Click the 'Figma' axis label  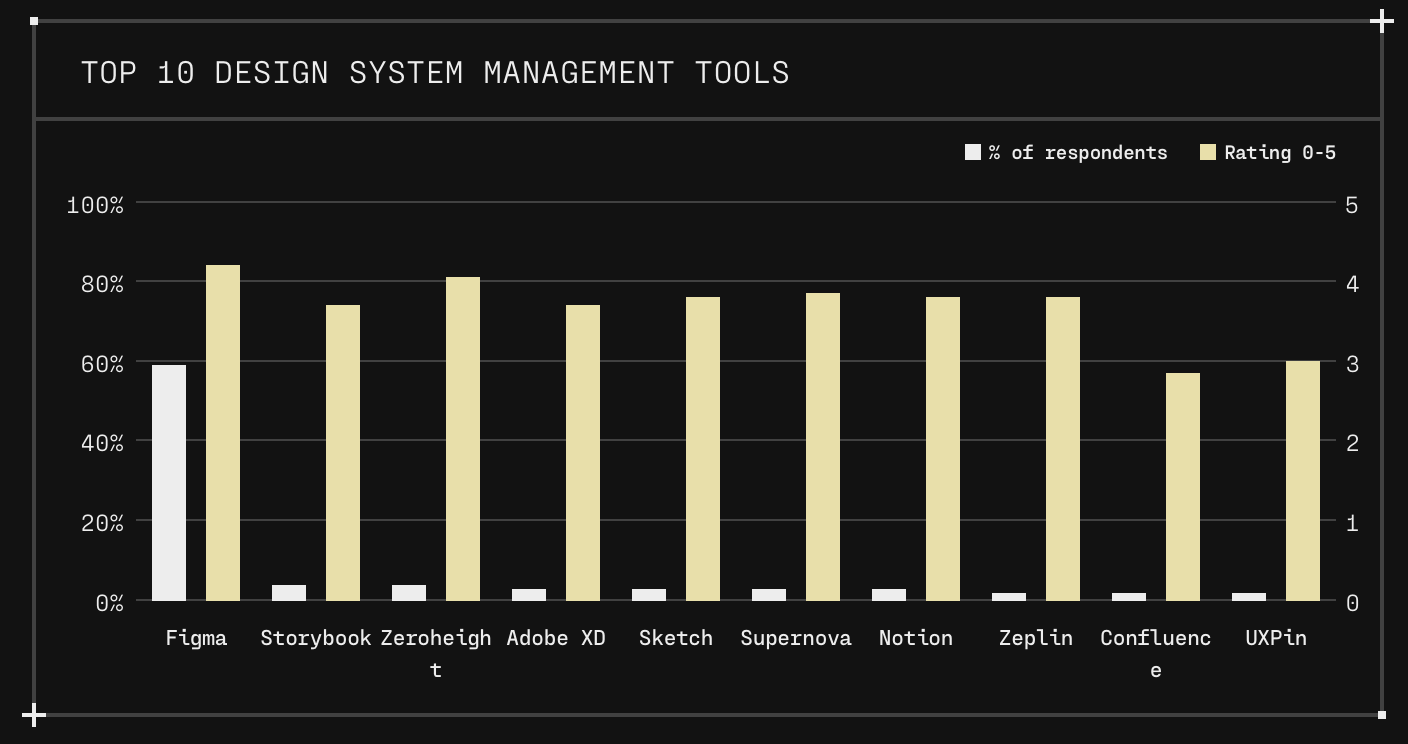tap(196, 638)
